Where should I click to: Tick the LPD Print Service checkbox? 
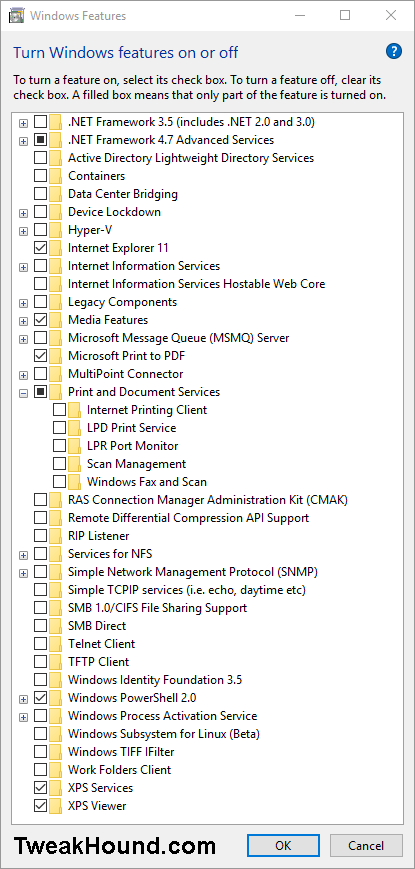pos(59,428)
